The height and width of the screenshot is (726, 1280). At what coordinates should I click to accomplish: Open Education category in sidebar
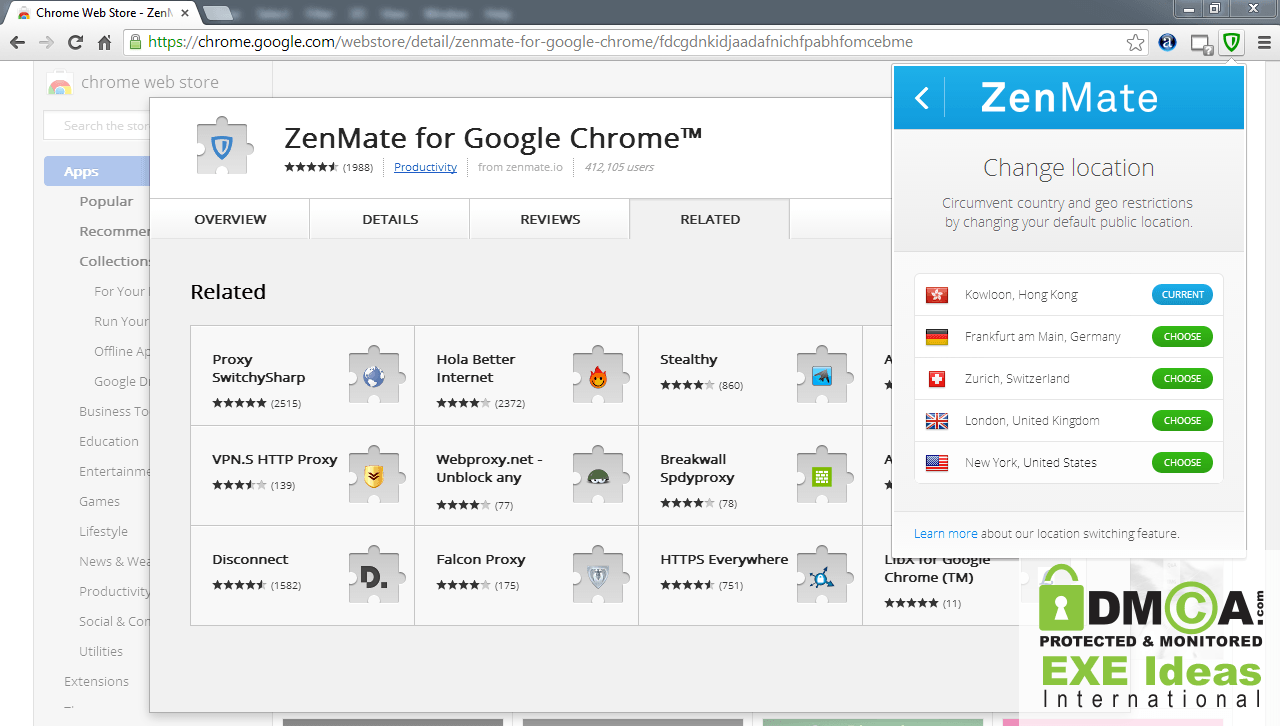pos(109,441)
